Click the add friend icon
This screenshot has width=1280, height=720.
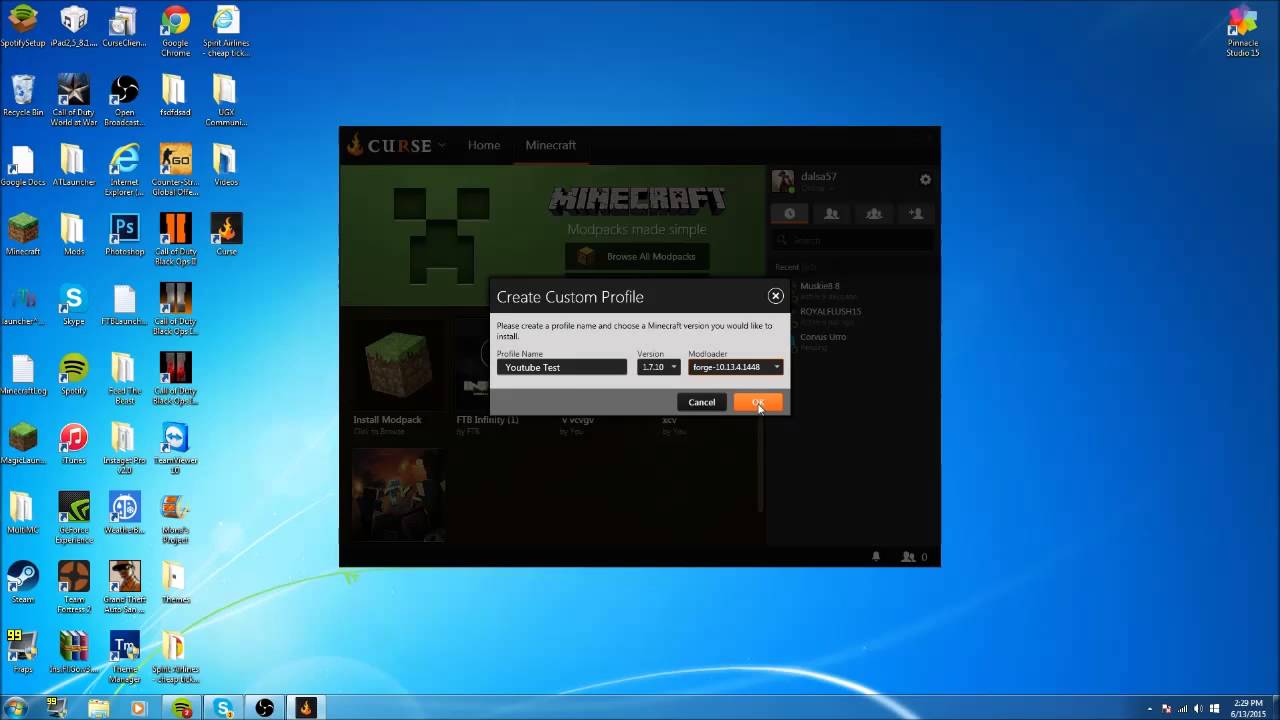point(915,213)
